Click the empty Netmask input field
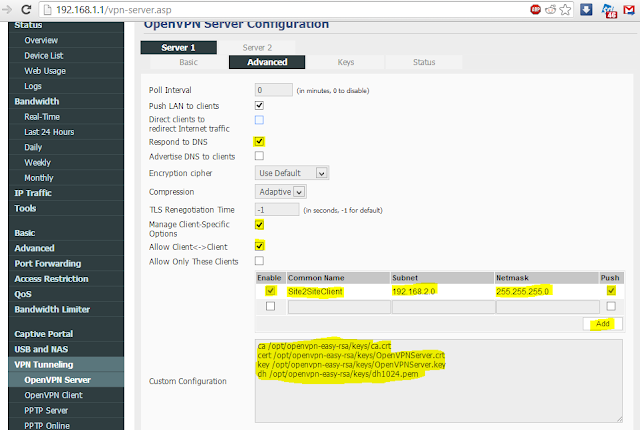Screen dimensions: 640x430 tap(548, 307)
